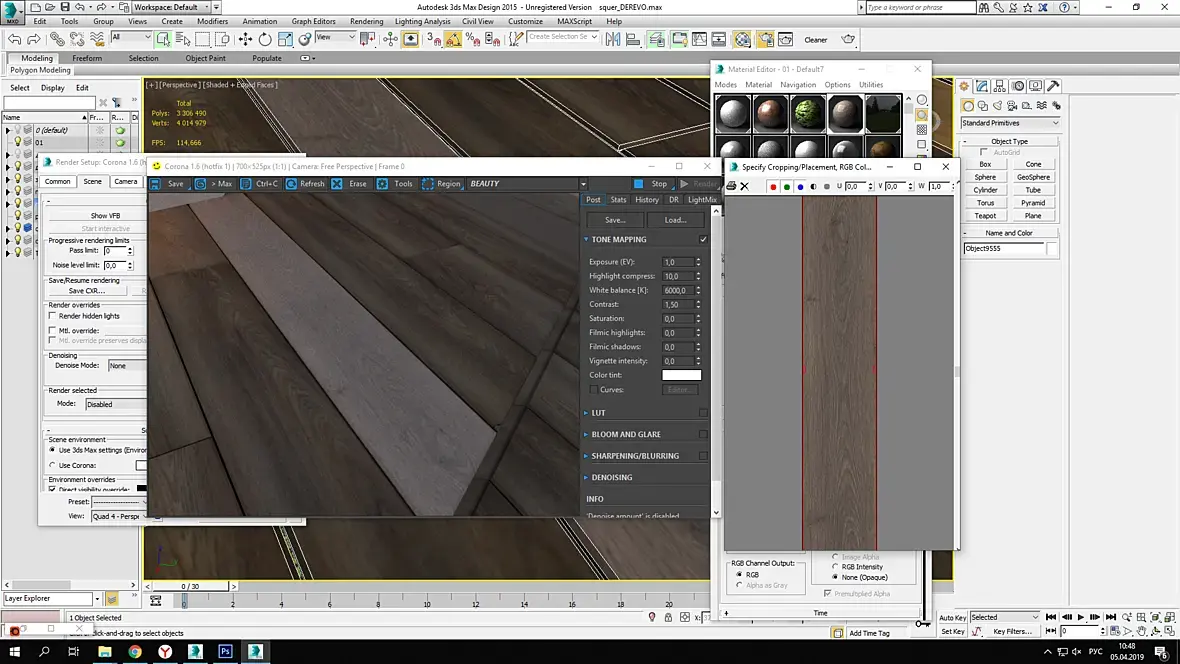Click the Refresh icon in Corona VFB
1180x664 pixels.
click(x=292, y=184)
